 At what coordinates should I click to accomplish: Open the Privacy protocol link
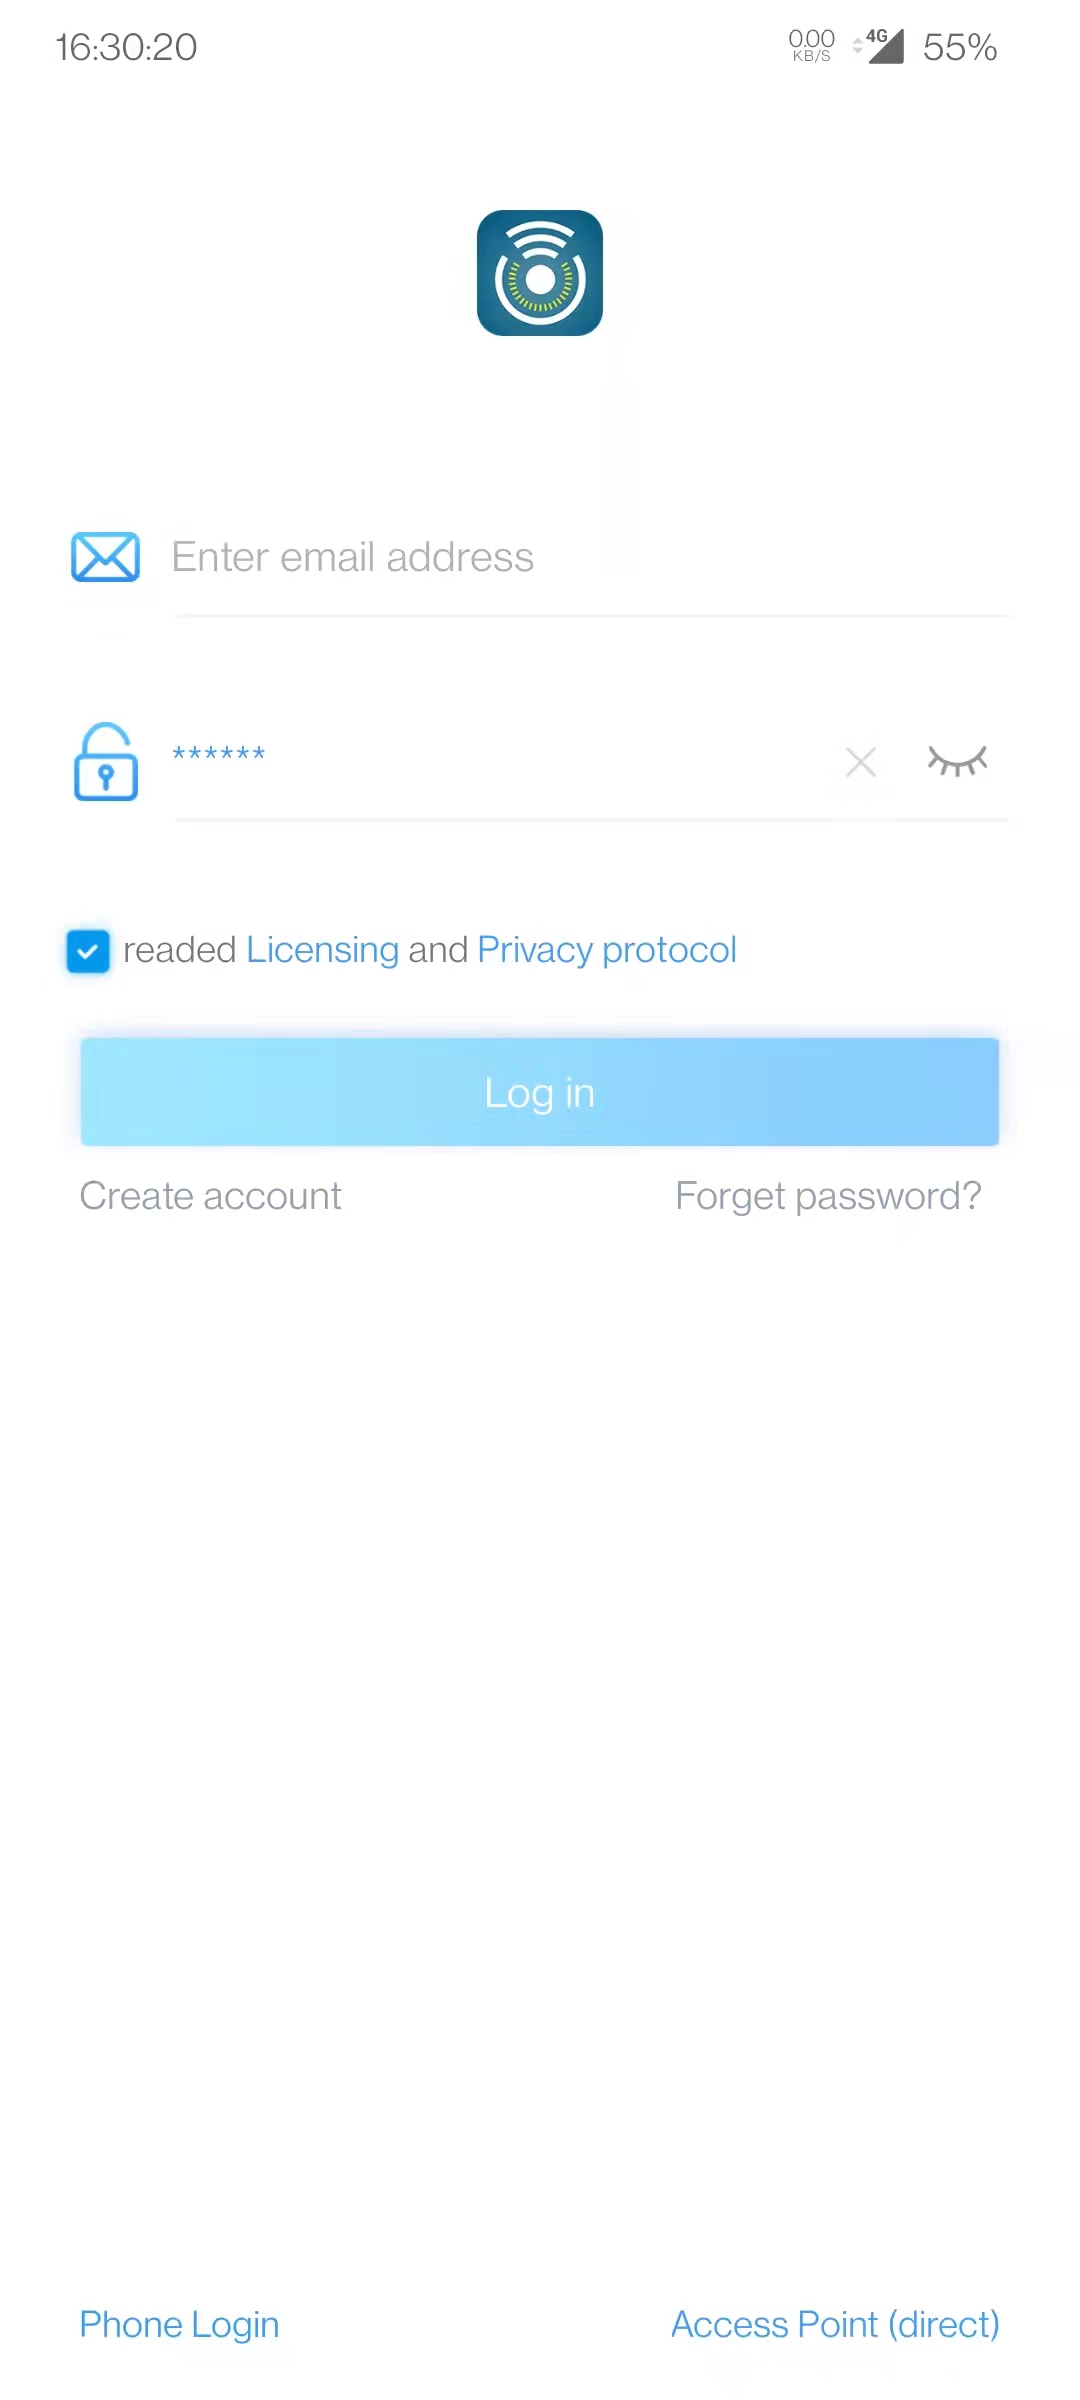click(607, 950)
